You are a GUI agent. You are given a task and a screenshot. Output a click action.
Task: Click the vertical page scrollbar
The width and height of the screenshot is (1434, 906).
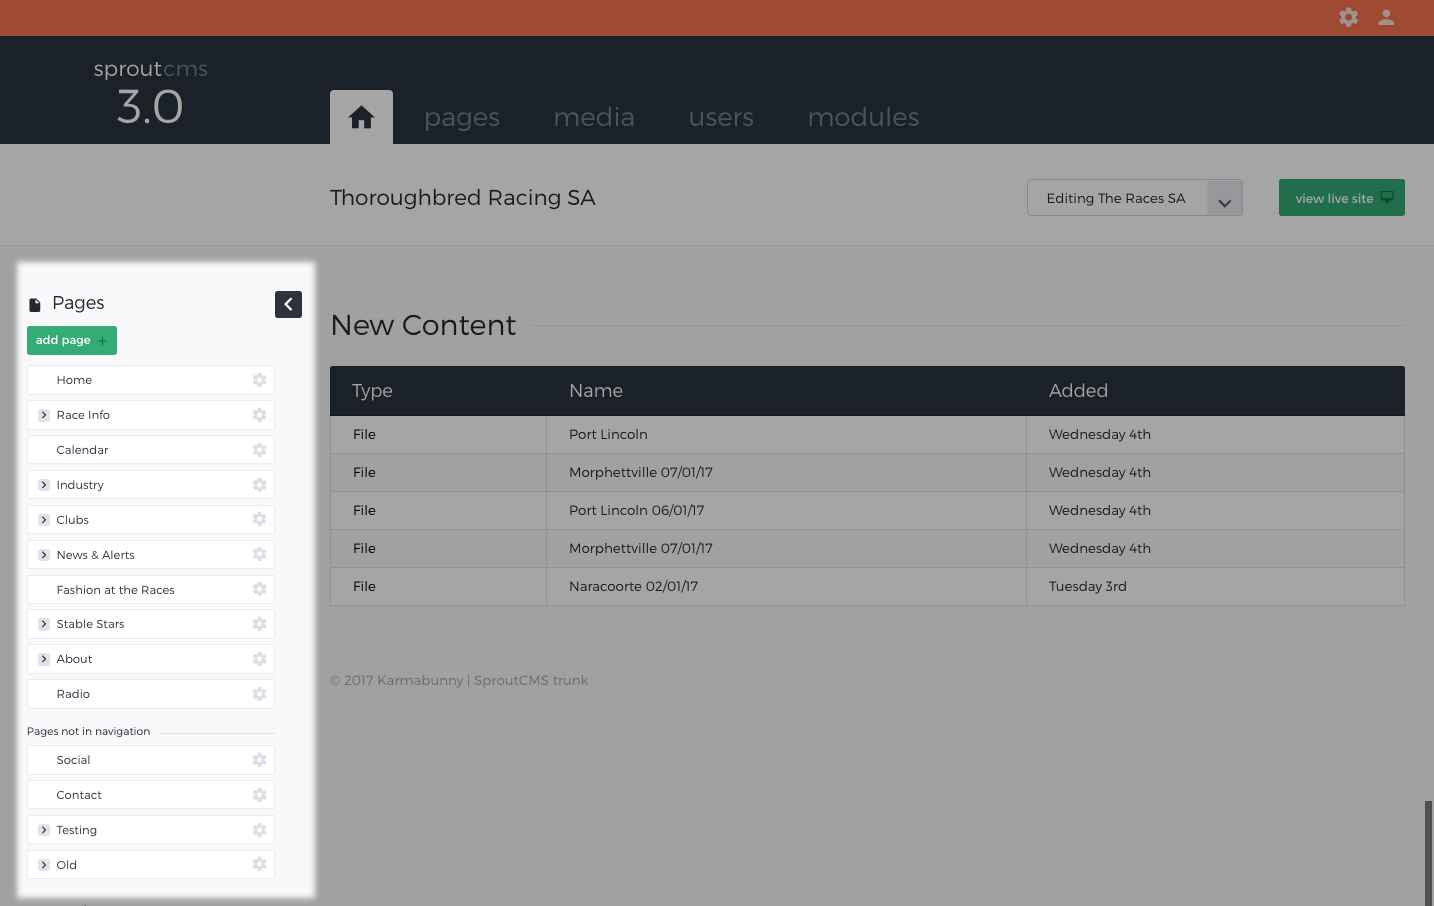pos(1429,853)
